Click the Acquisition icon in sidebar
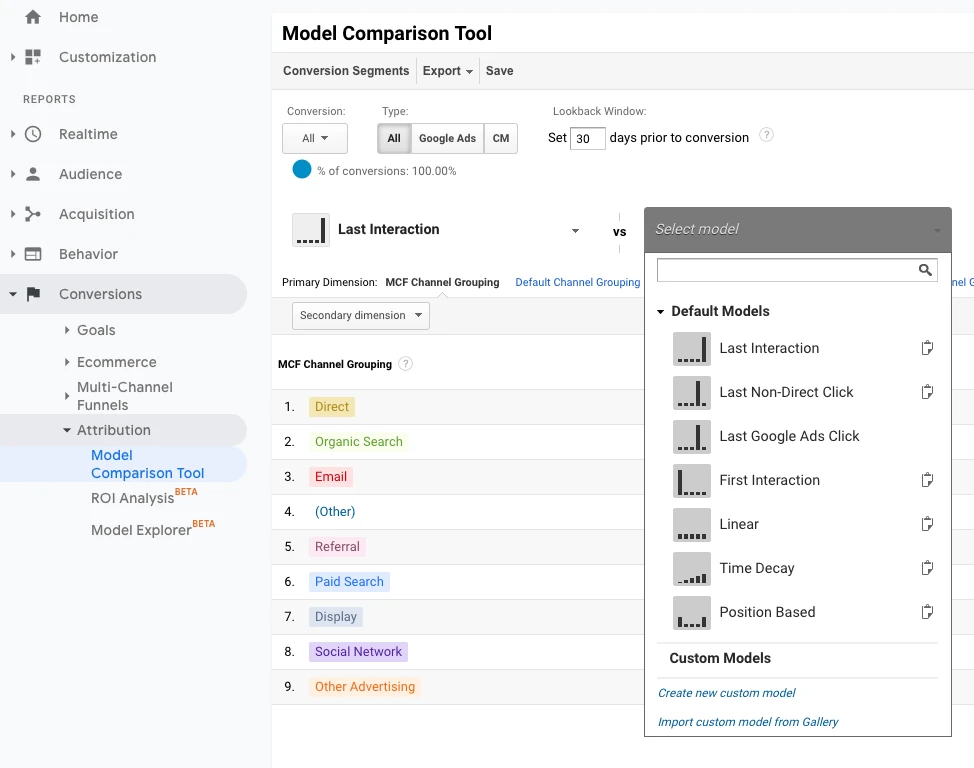Image resolution: width=974 pixels, height=768 pixels. pyautogui.click(x=33, y=214)
